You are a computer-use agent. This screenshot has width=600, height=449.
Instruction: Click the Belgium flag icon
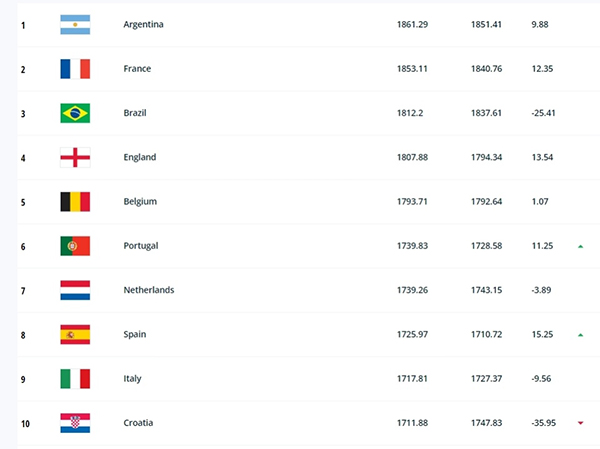point(75,201)
